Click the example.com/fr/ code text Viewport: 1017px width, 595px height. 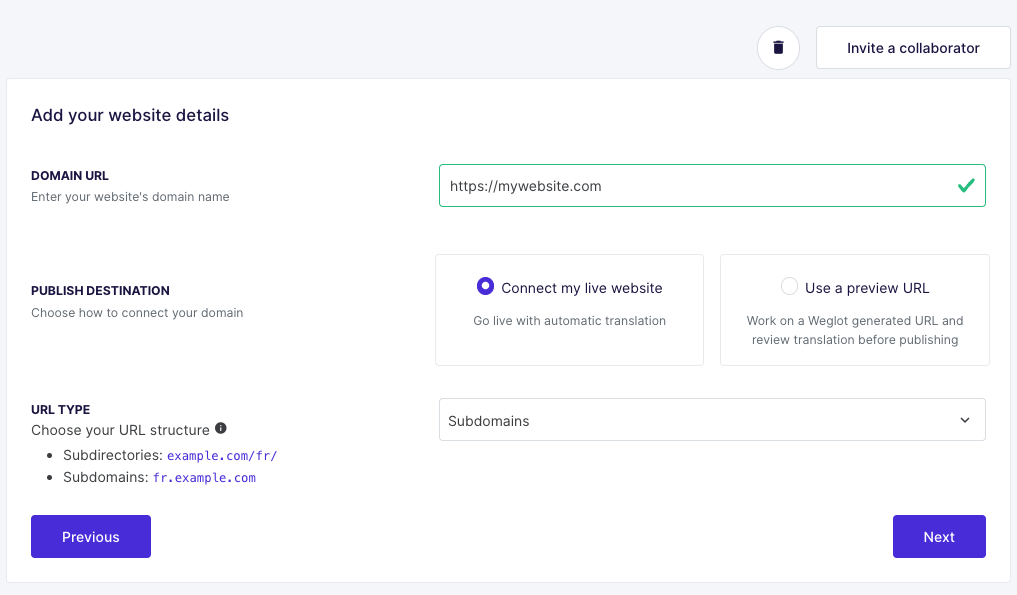point(222,455)
